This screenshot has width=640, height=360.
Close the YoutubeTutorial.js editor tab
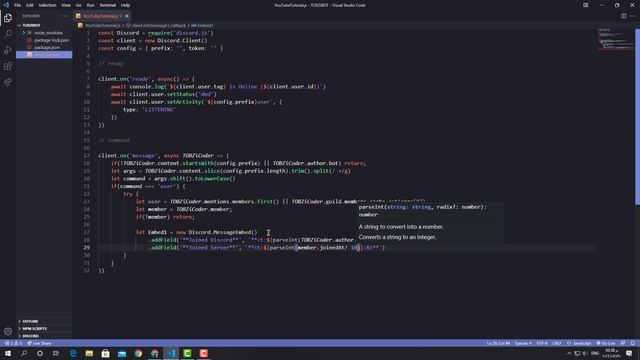coord(127,16)
